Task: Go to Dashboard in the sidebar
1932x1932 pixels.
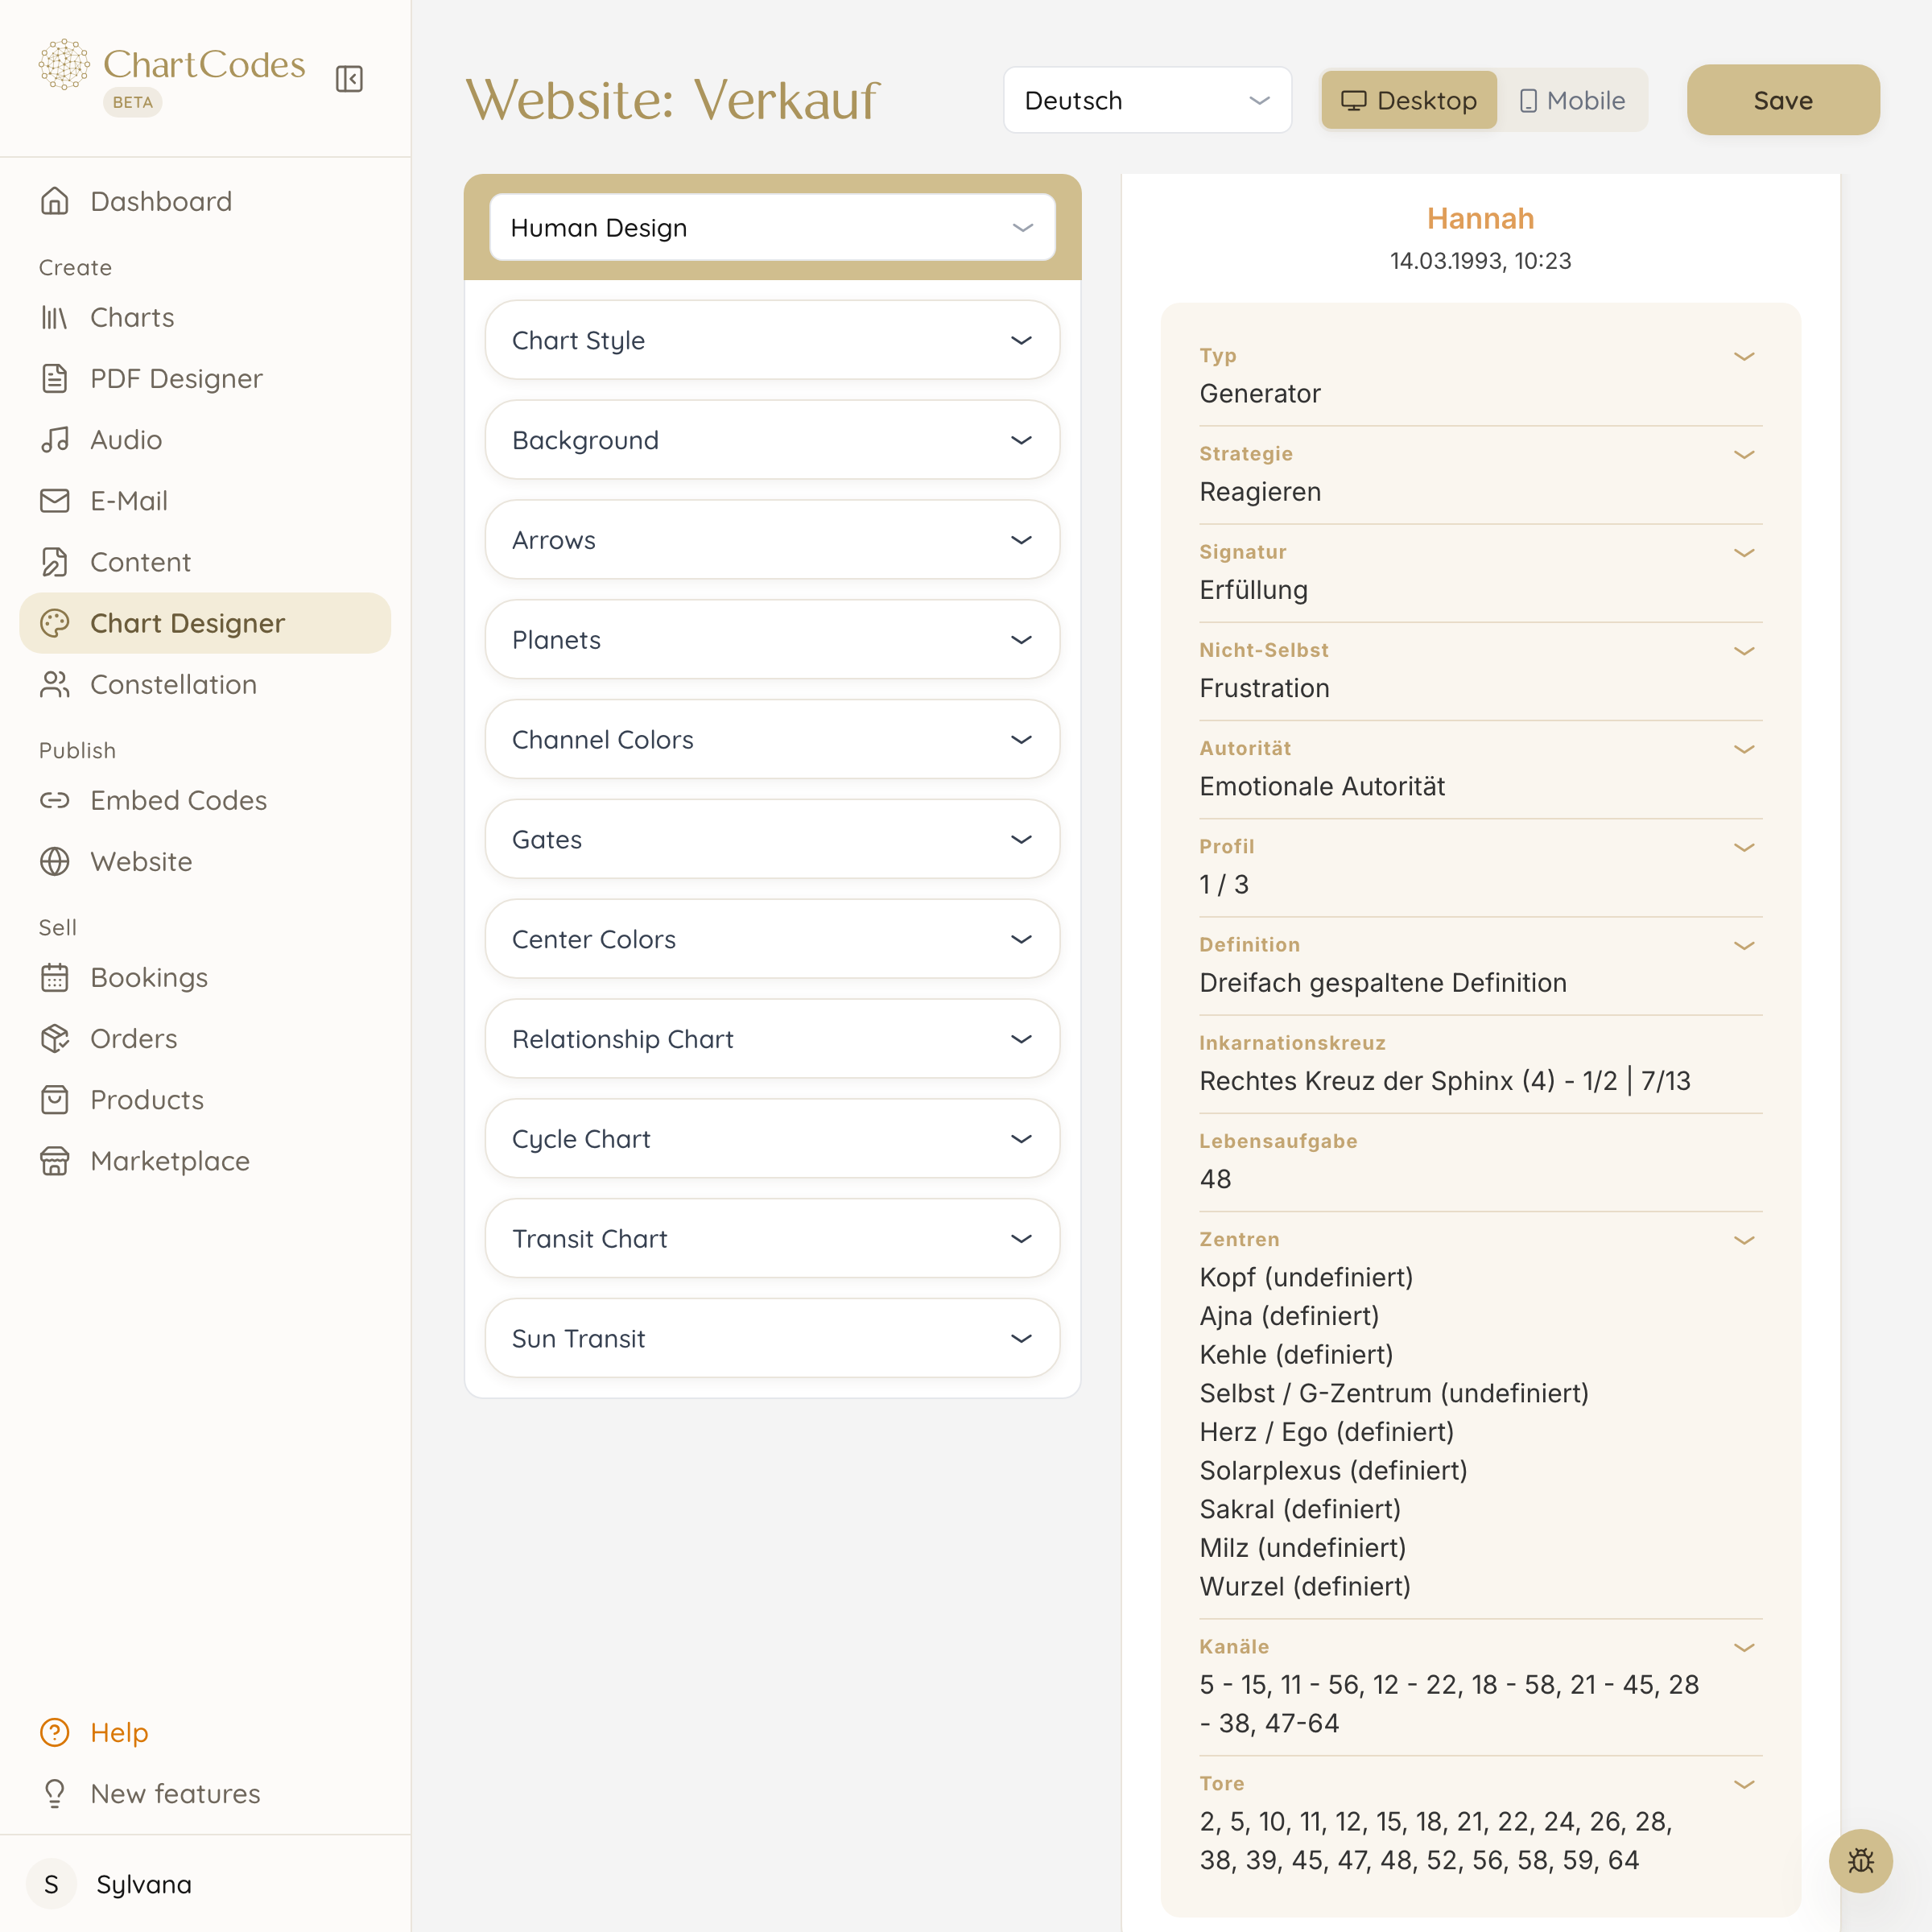Action: point(205,201)
